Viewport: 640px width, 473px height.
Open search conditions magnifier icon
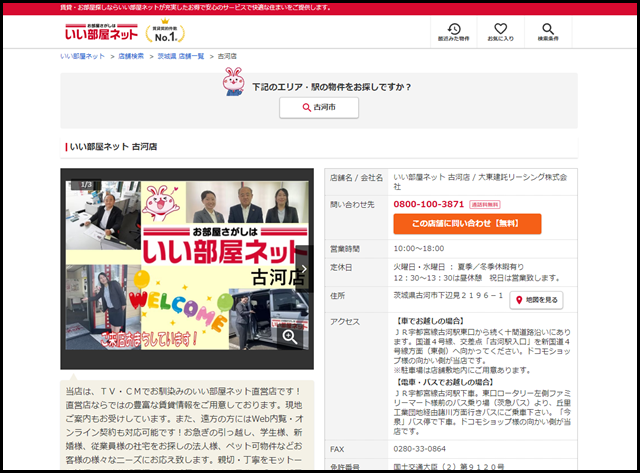coord(548,32)
